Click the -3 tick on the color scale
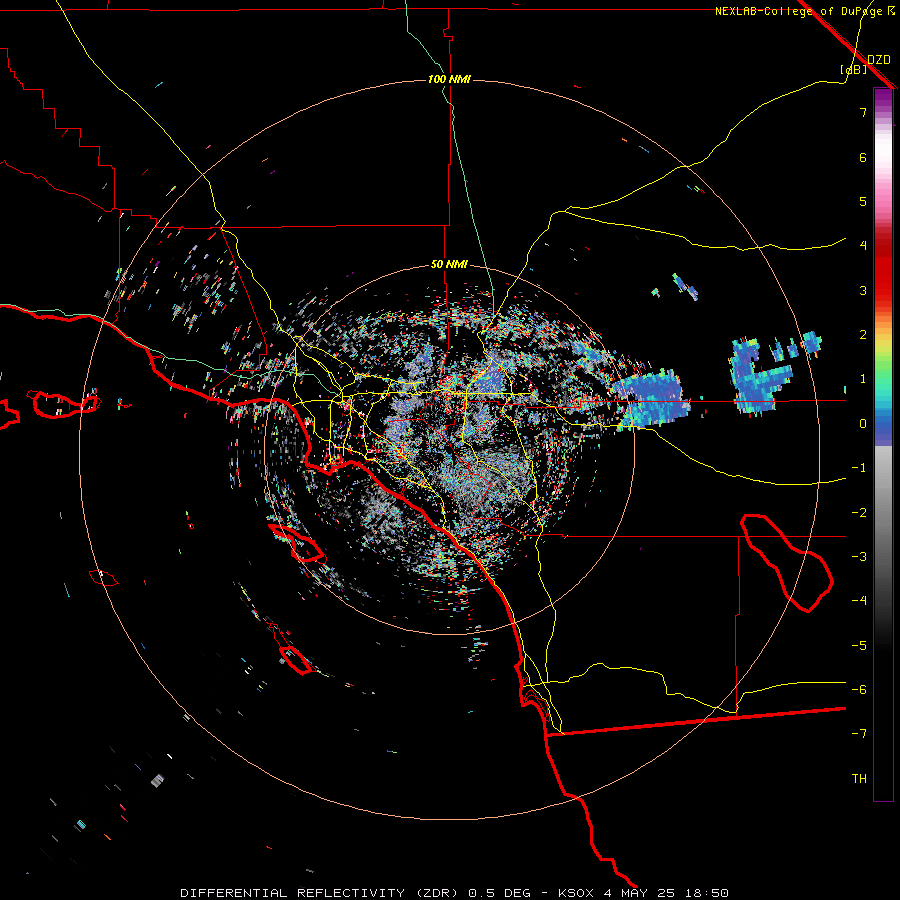Viewport: 900px width, 900px height. 859,557
